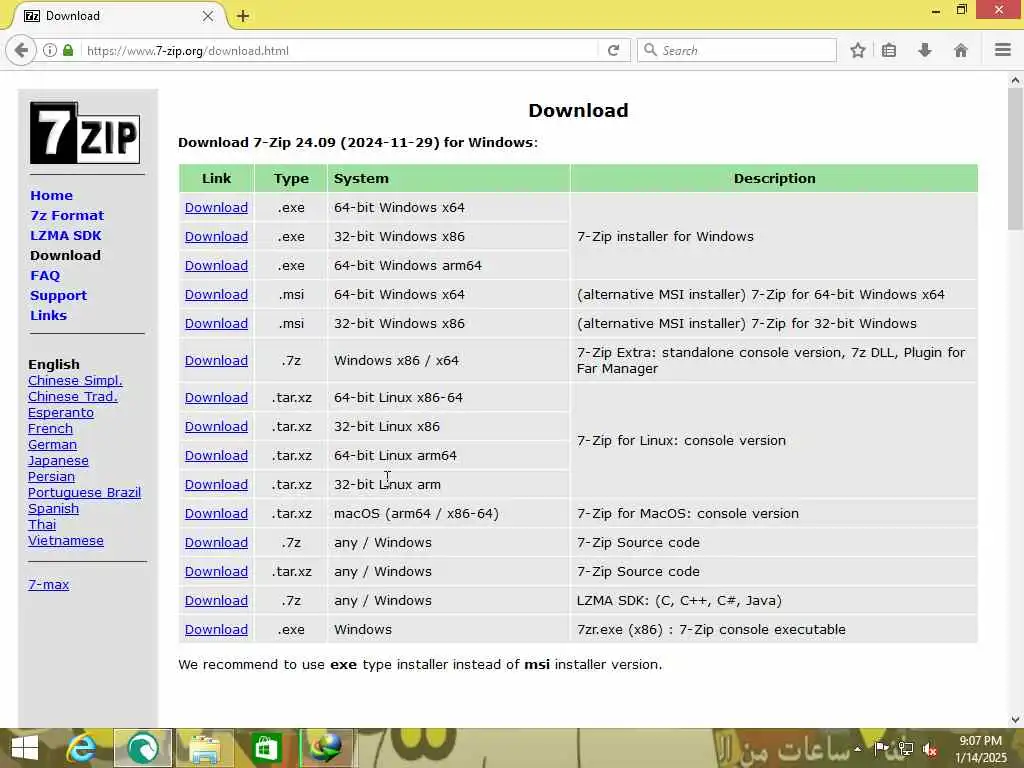Click the 7-Zip logo image
1024x768 pixels.
85,133
